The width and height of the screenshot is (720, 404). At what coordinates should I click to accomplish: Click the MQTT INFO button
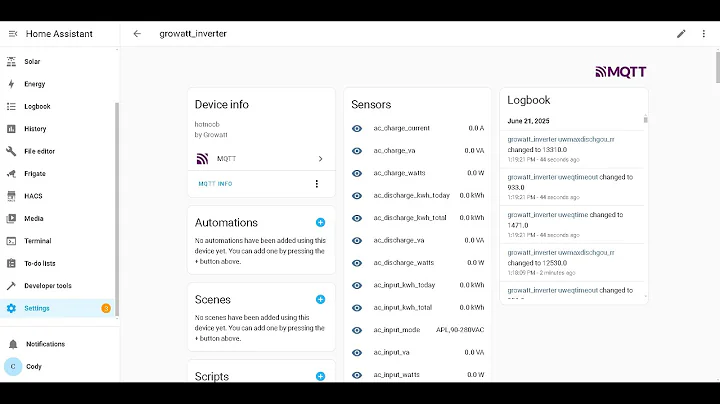click(x=215, y=184)
